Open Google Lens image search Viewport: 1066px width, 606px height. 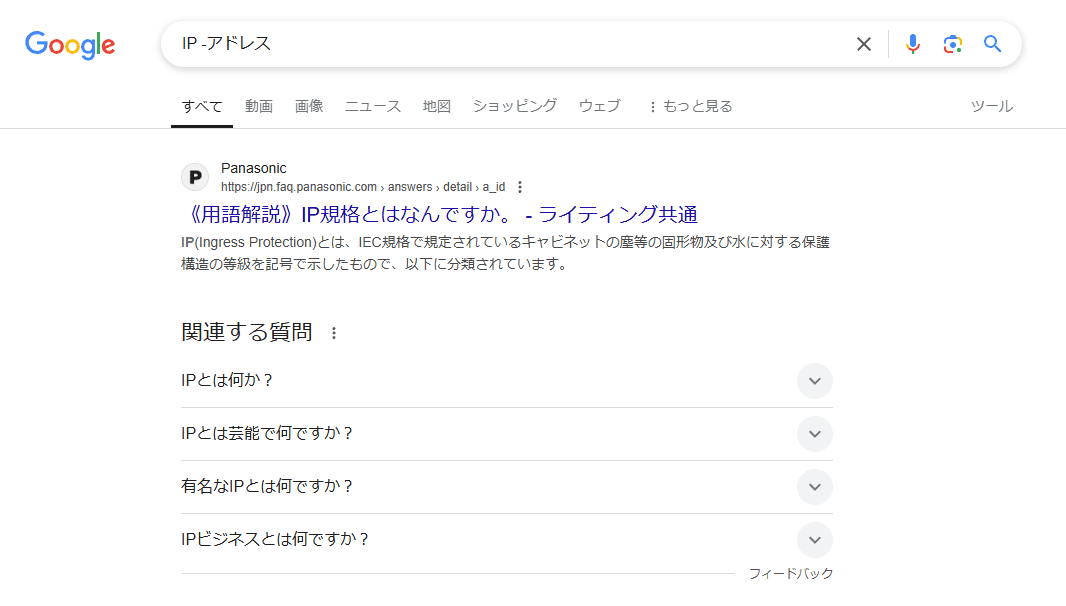pyautogui.click(x=952, y=44)
